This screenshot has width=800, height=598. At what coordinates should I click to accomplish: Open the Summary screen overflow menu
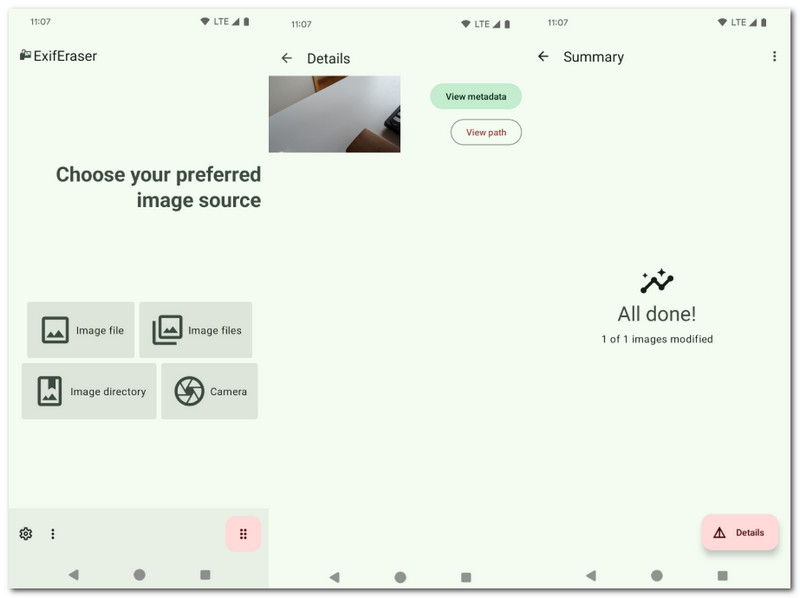[x=774, y=57]
